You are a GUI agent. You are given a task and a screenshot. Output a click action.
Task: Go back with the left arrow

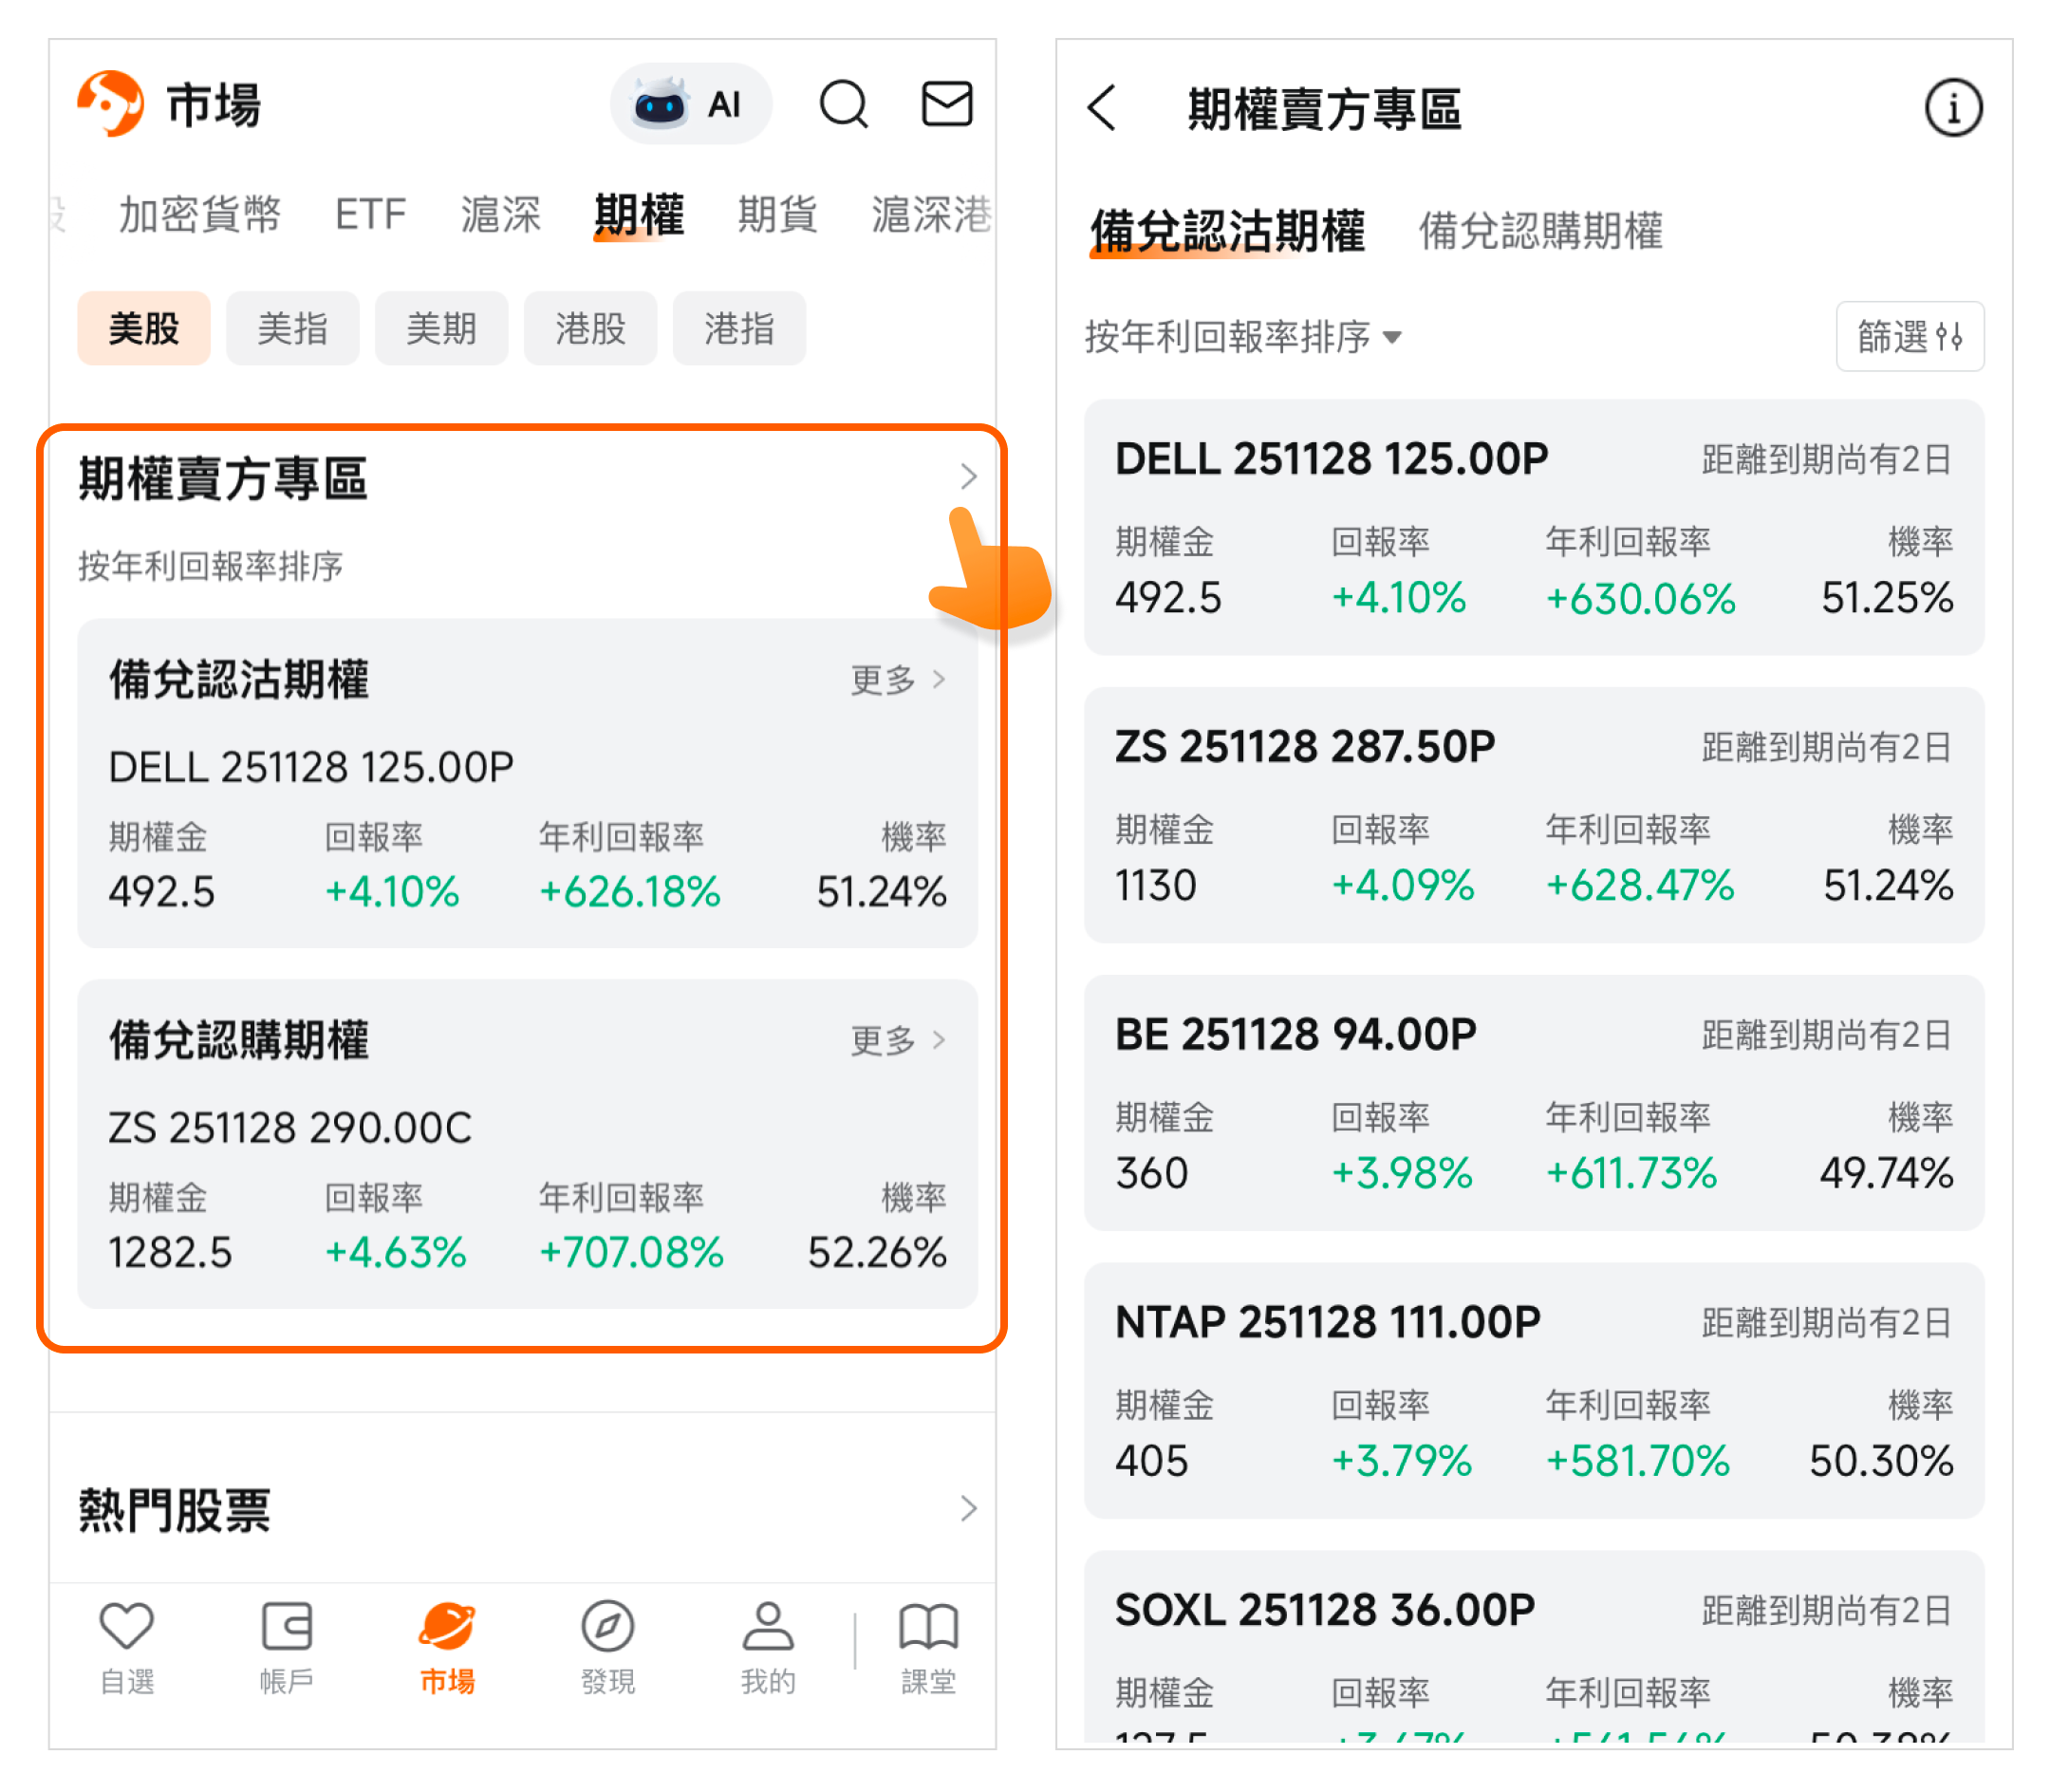pos(1102,108)
